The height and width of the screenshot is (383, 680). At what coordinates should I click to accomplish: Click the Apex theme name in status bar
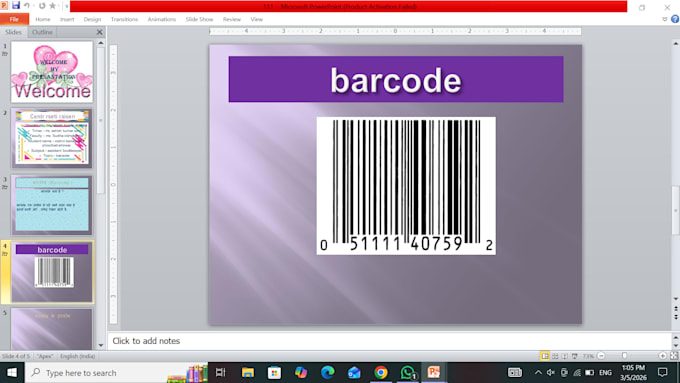click(45, 356)
